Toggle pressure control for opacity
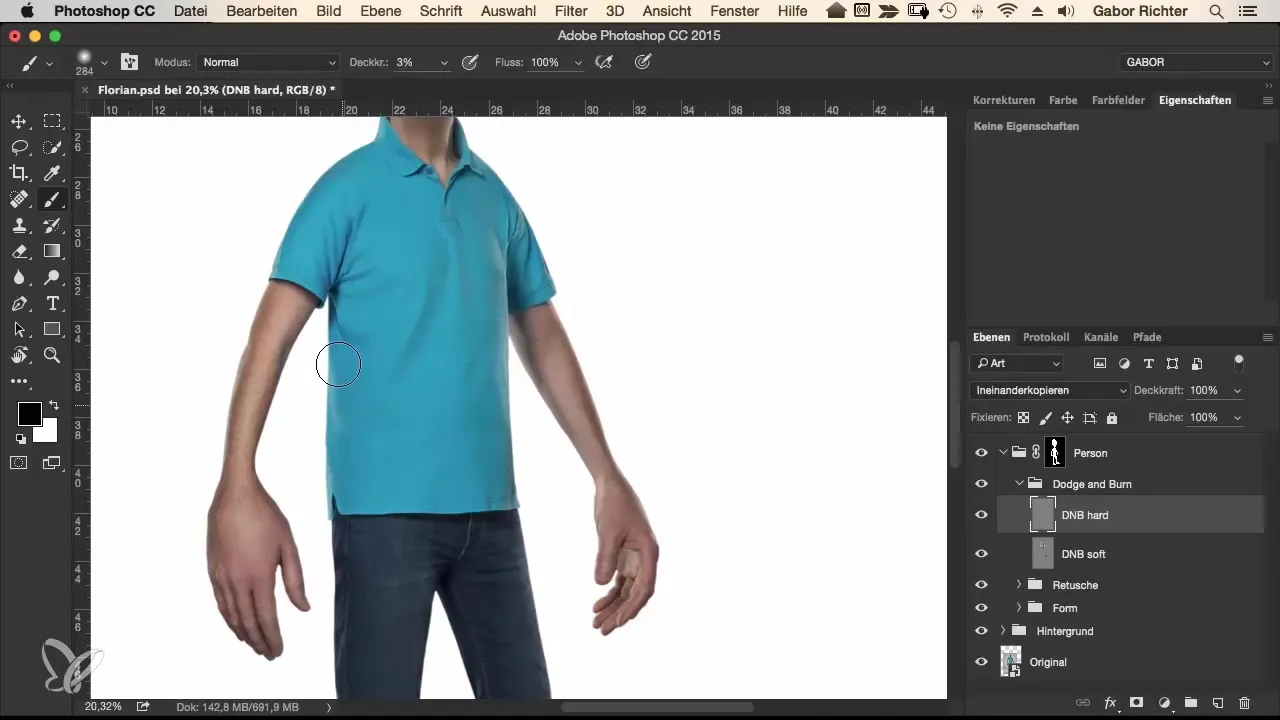The width and height of the screenshot is (1280, 720). pos(469,62)
